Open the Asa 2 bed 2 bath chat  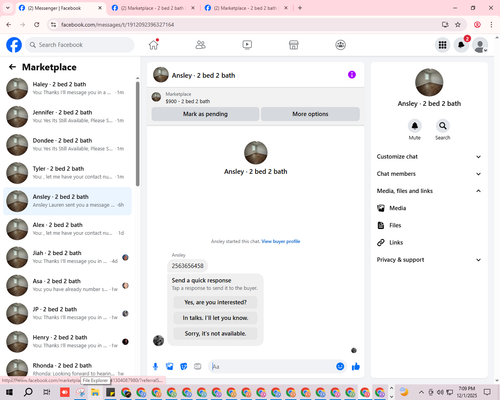[67, 285]
